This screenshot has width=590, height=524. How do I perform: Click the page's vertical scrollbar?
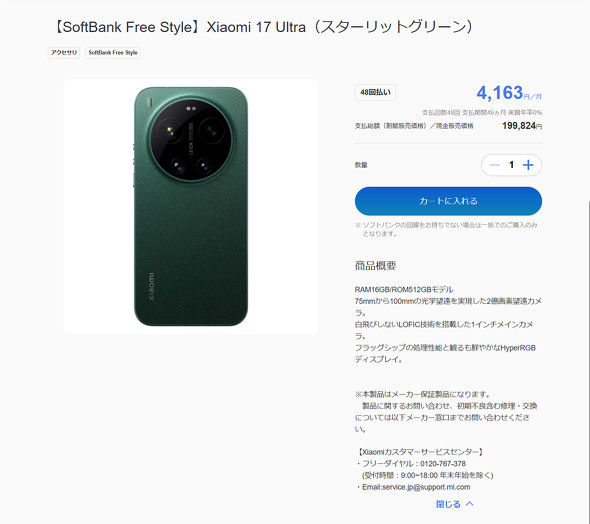[588, 361]
